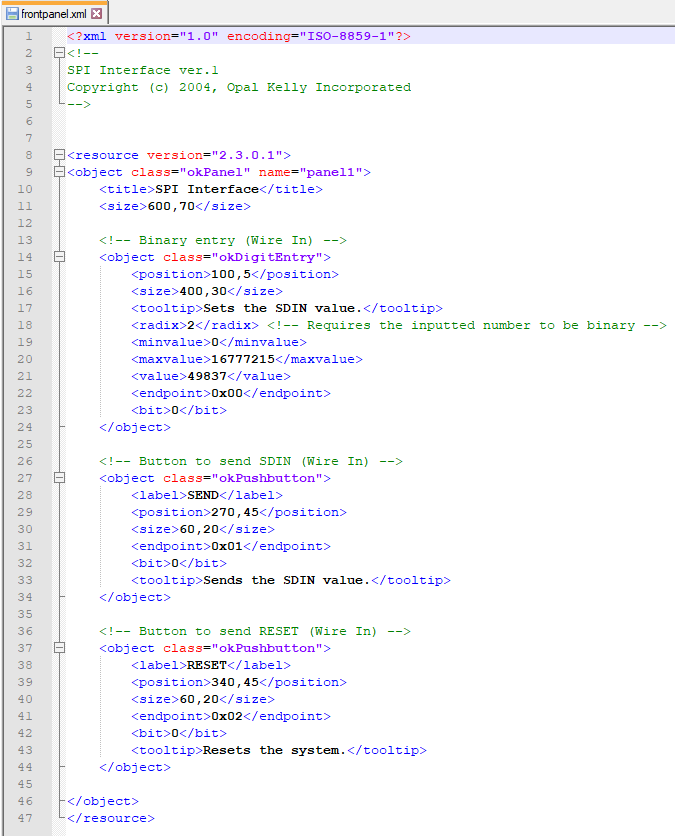Click the 'Button to send SDIN (Wire In)' comment
This screenshot has width=675, height=836.
[251, 461]
